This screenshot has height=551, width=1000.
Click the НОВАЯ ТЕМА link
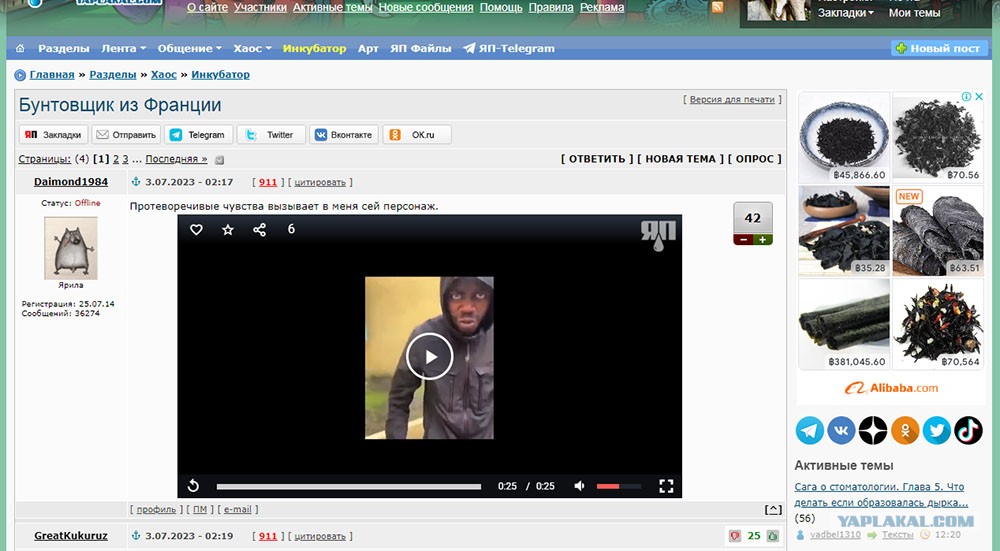click(x=680, y=159)
